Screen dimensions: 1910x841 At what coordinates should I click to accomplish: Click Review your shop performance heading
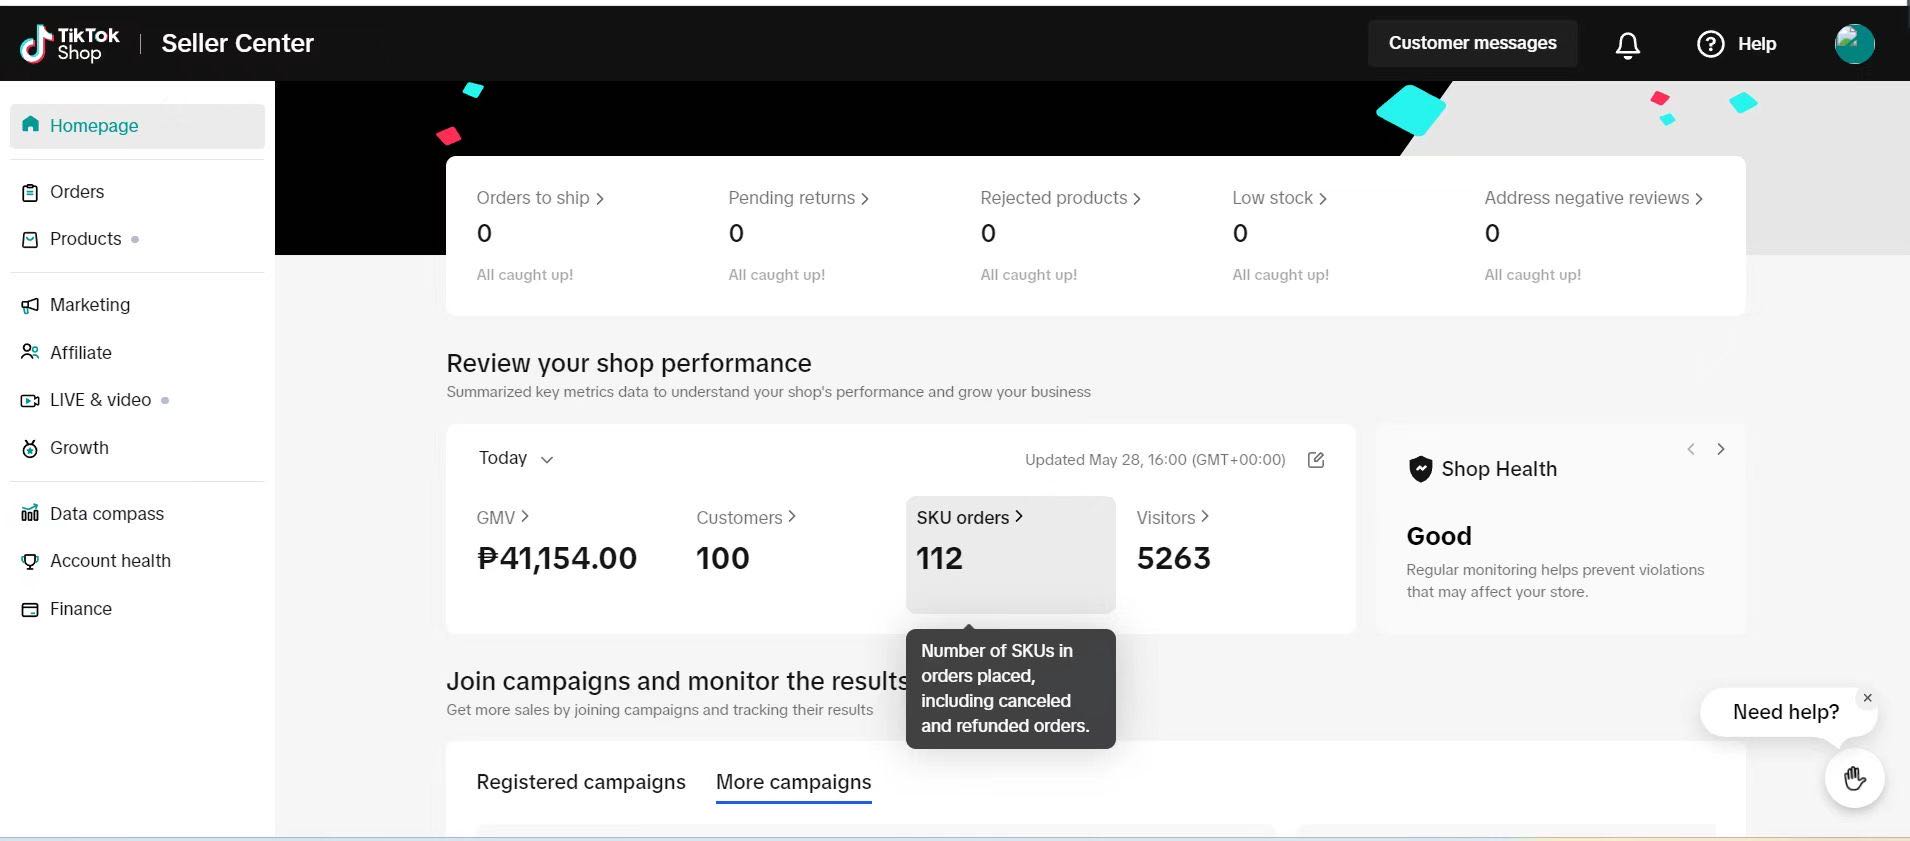coord(629,363)
